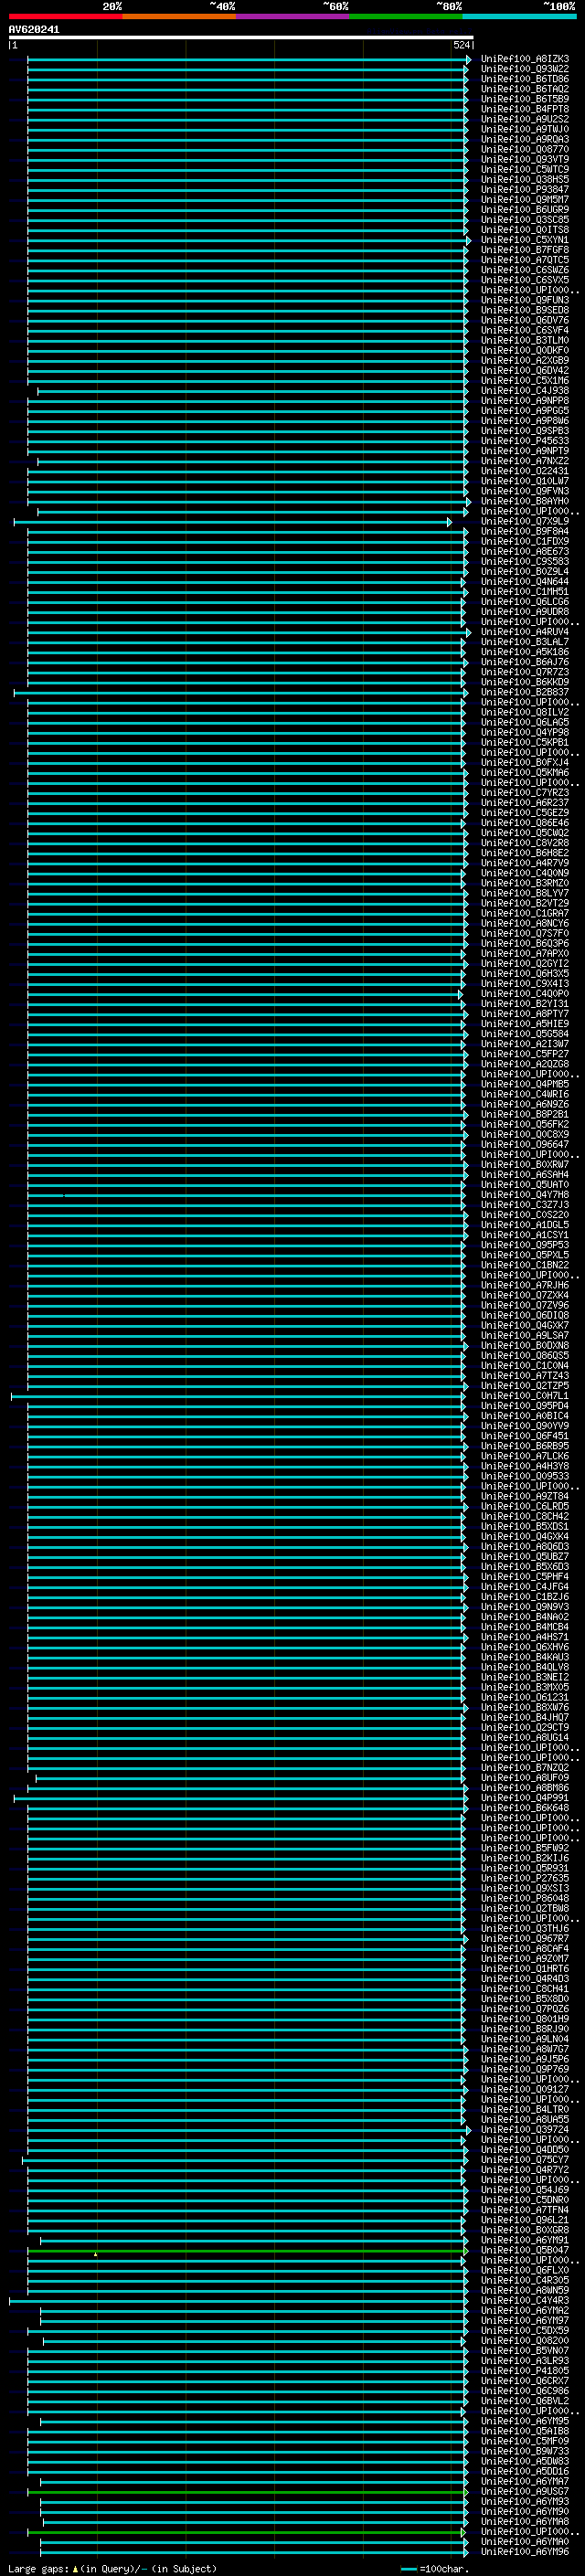The image size is (585, 2576).
Task: Choose the UniRef100_C5PHF4 hit label
Action: [525, 1577]
